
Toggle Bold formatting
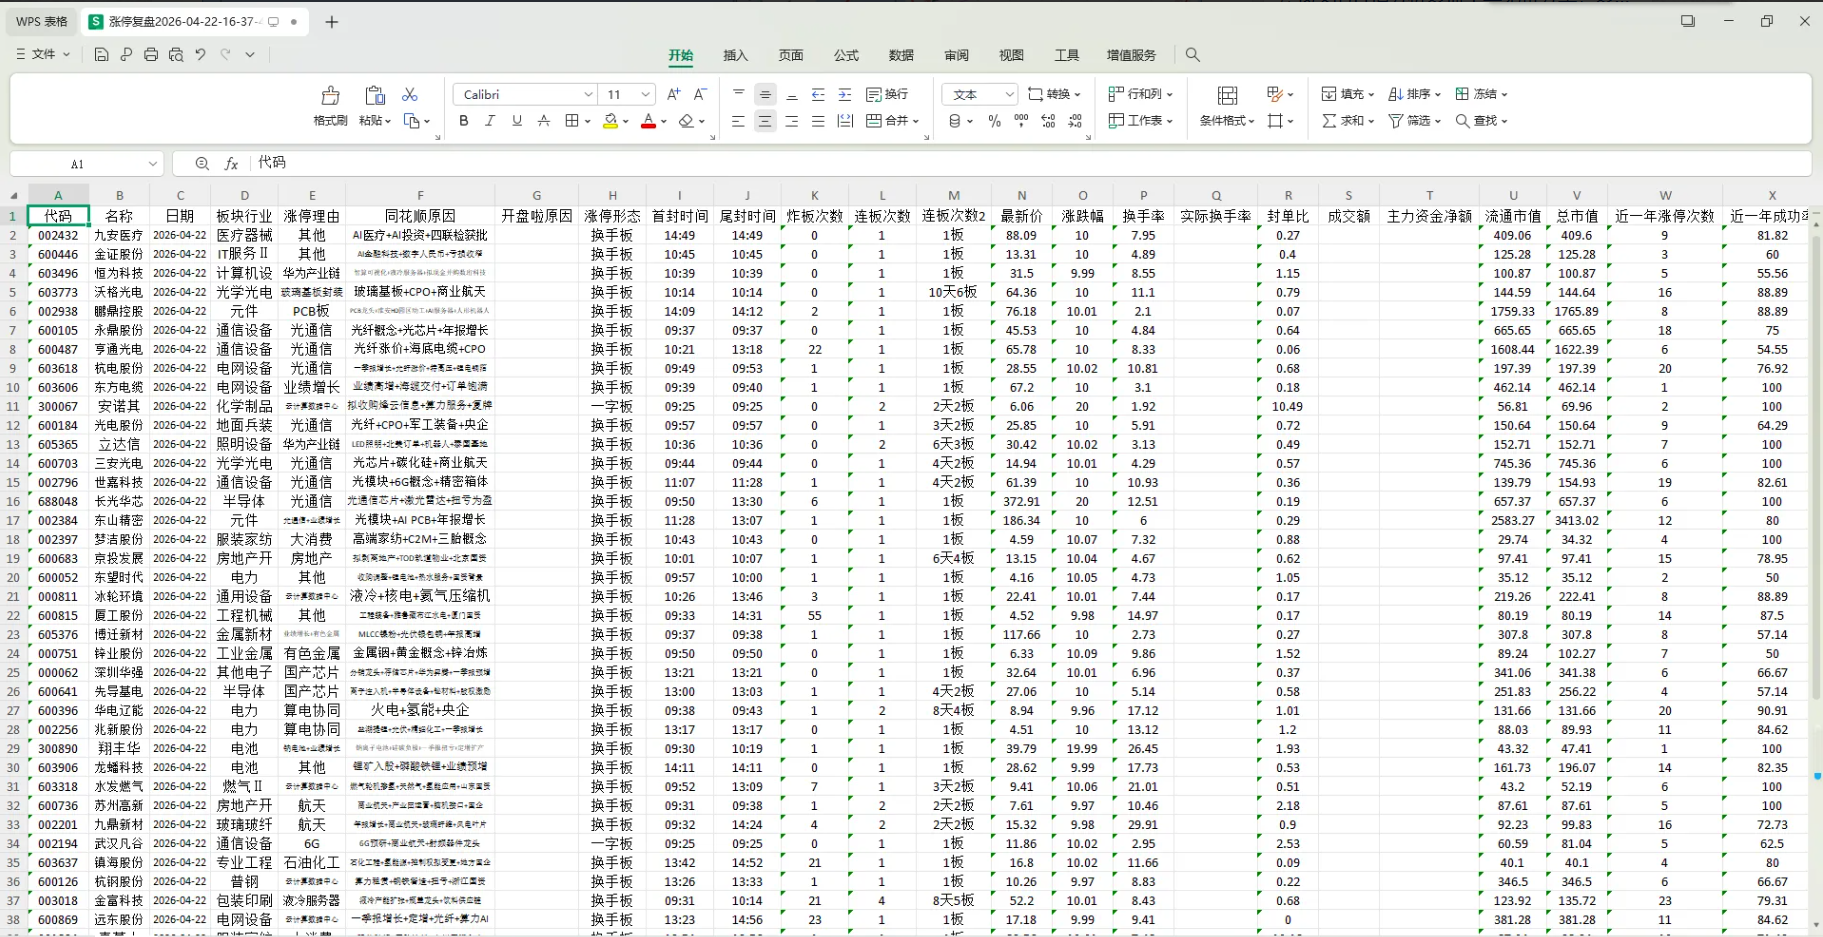tap(463, 121)
